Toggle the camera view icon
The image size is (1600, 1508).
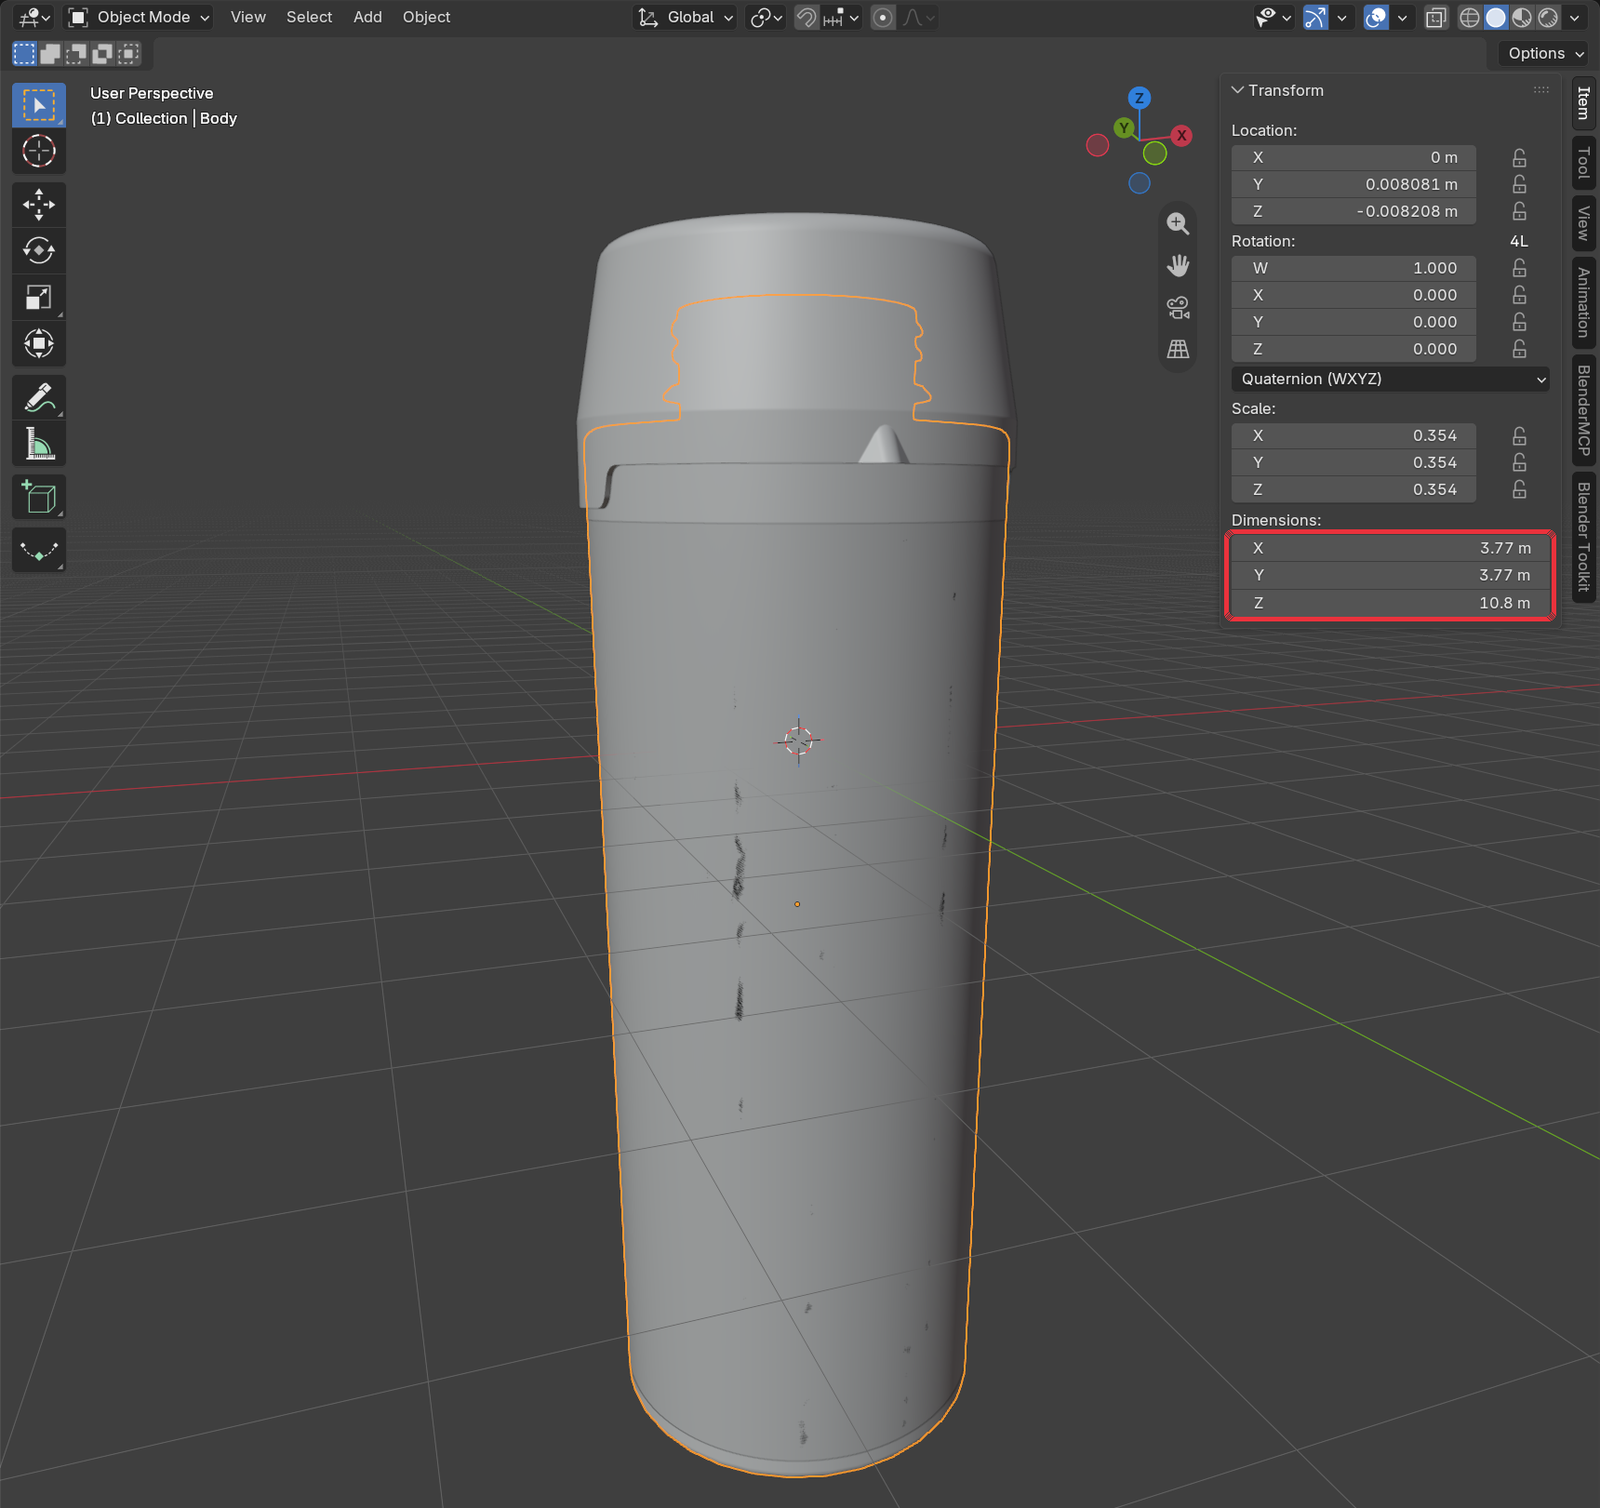coord(1178,307)
